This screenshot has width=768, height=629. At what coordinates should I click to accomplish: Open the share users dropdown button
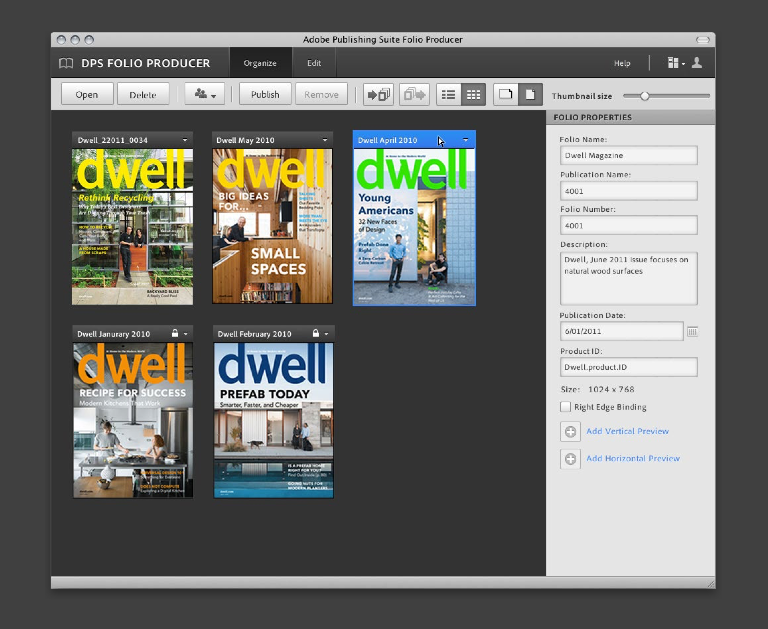pyautogui.click(x=205, y=94)
